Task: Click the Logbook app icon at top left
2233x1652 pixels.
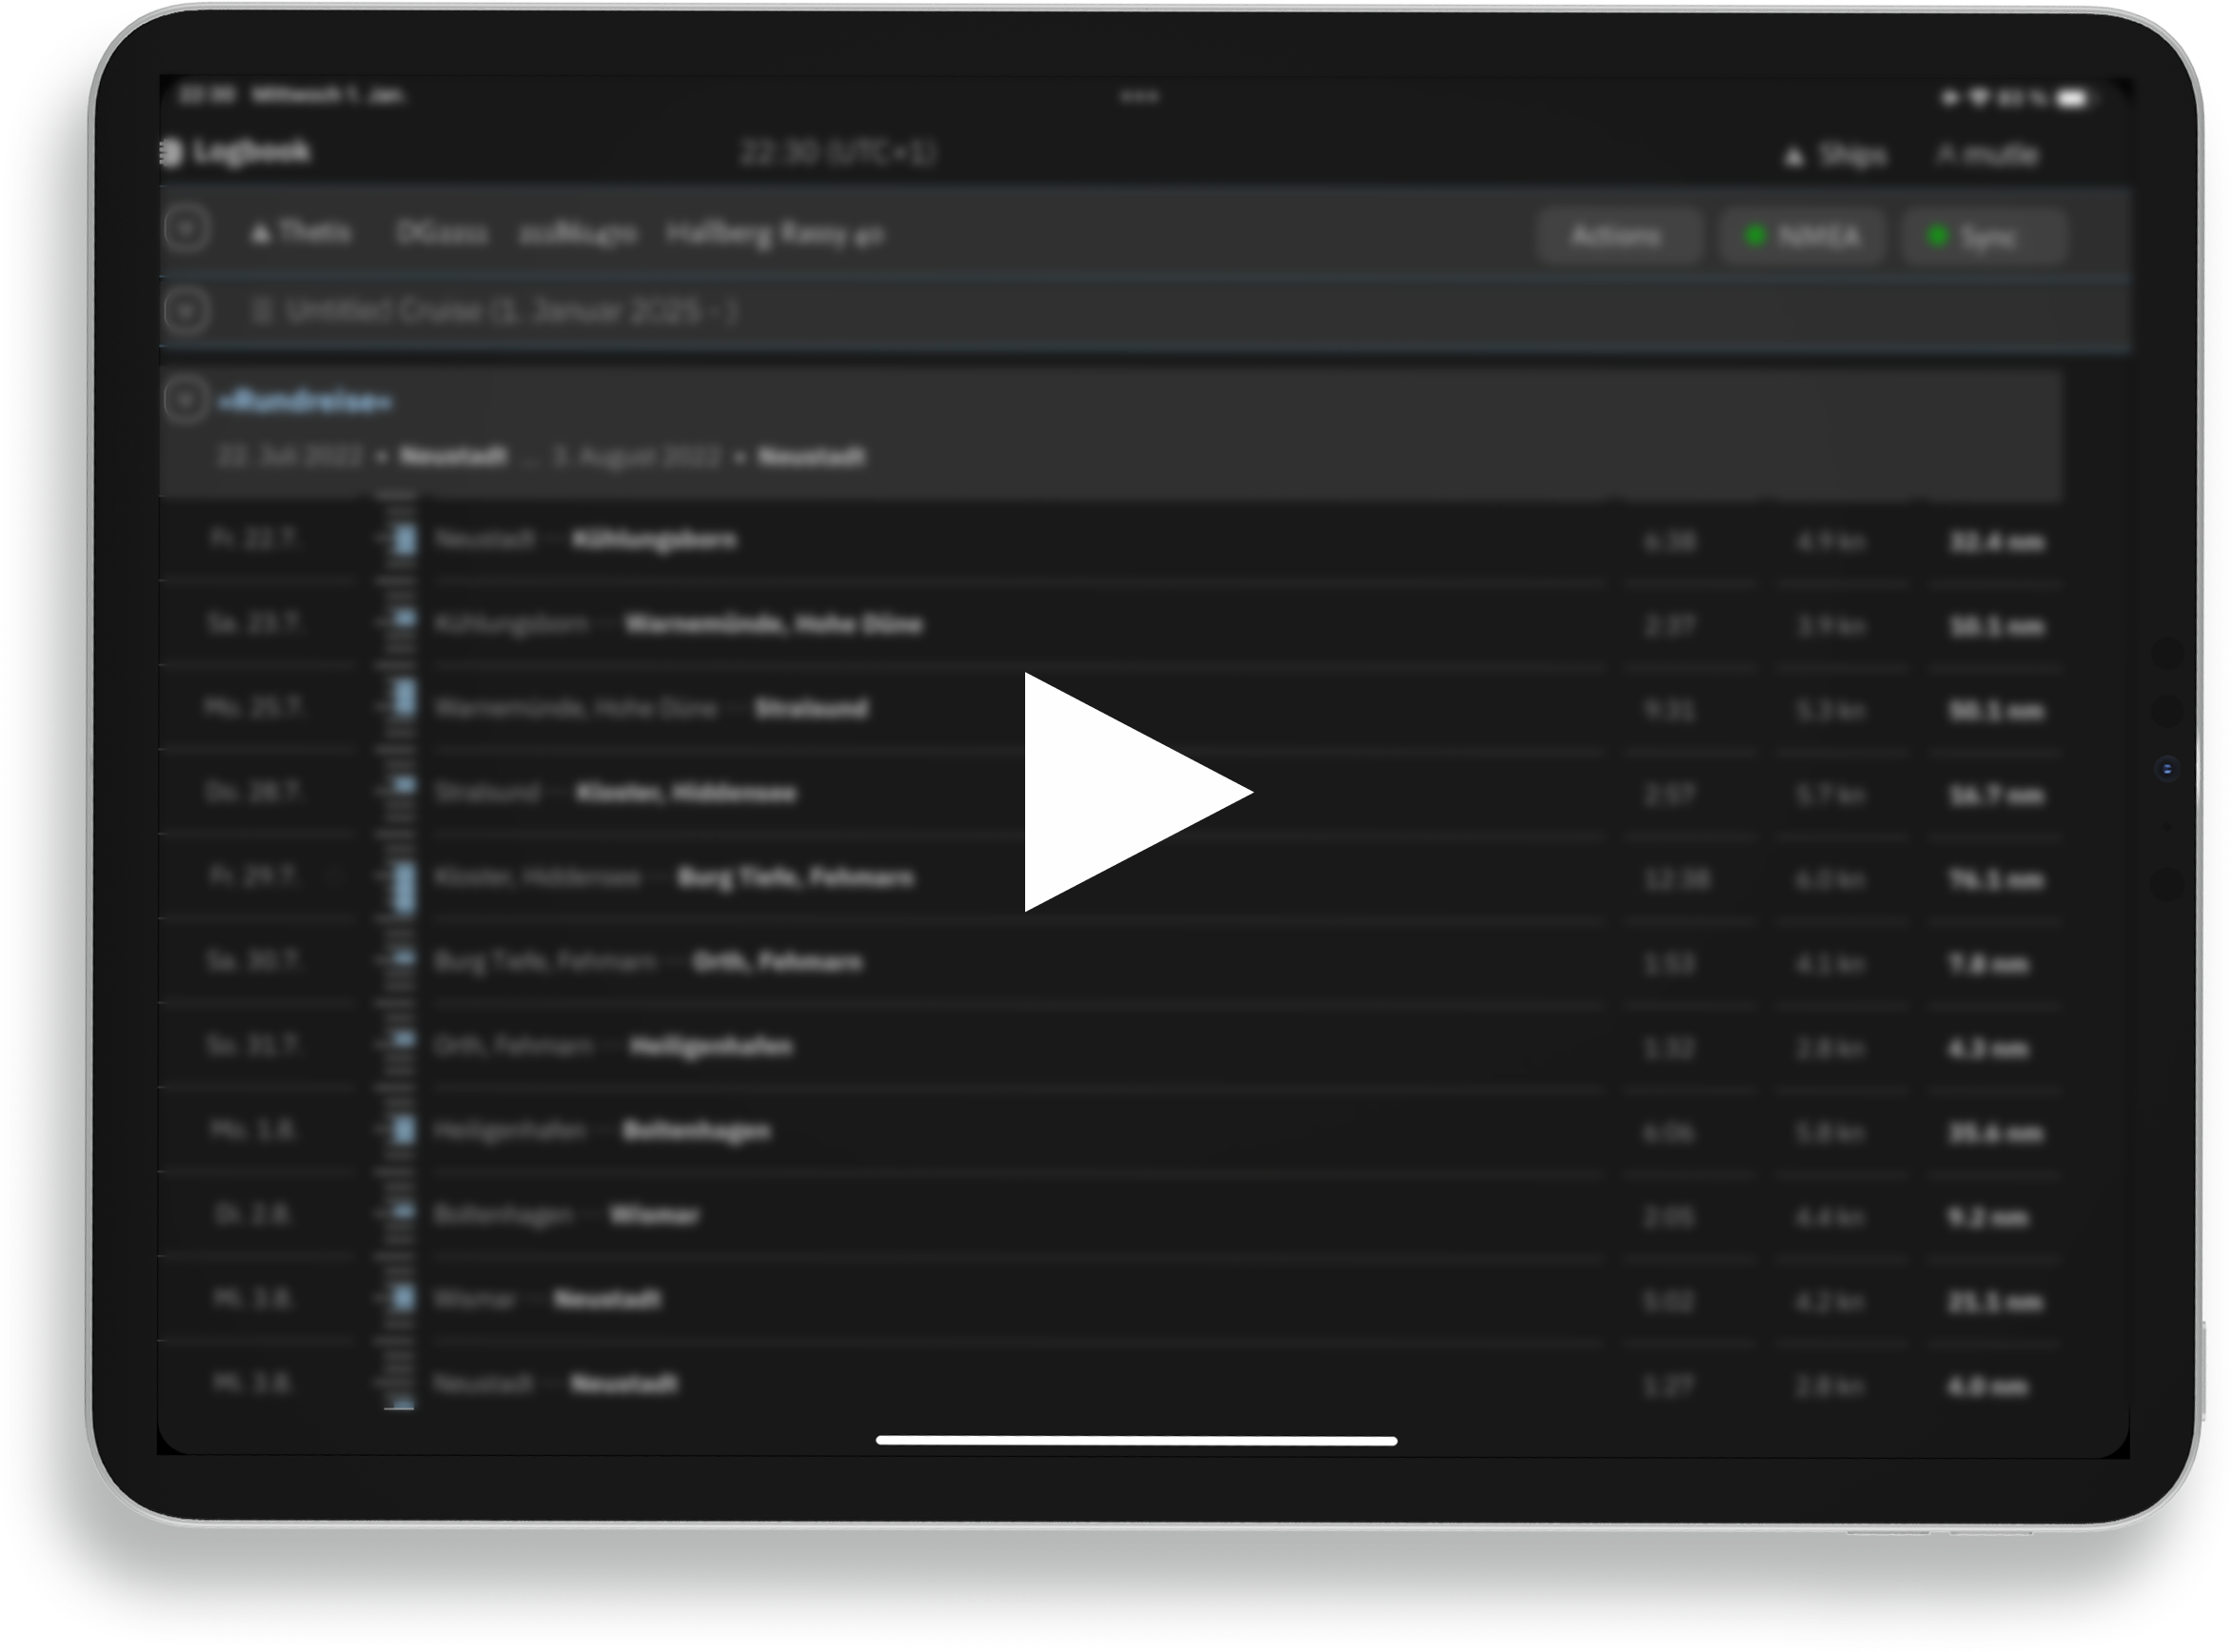Action: pos(171,152)
